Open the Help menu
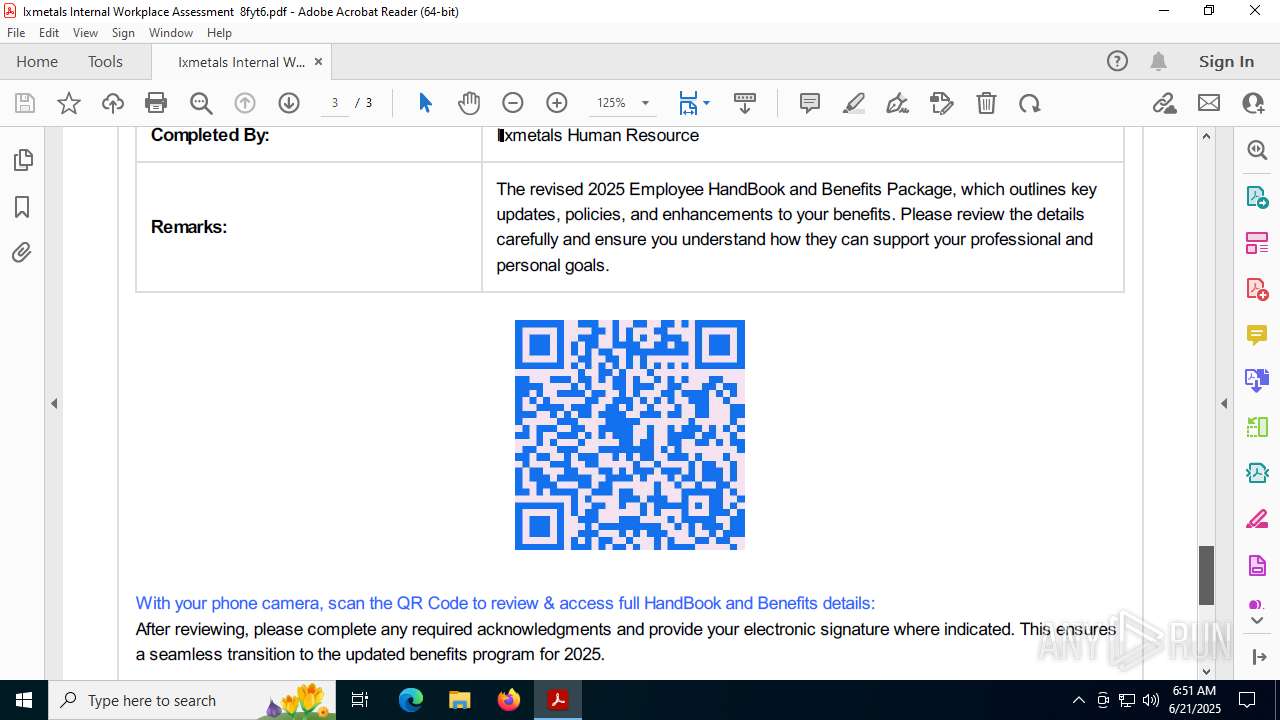1280x720 pixels. (x=219, y=33)
